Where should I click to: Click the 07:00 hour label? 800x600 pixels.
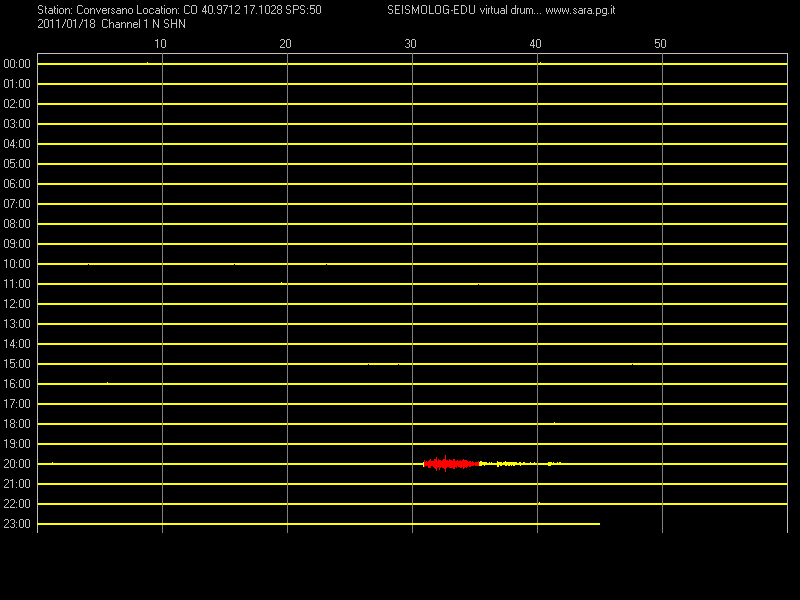(17, 204)
